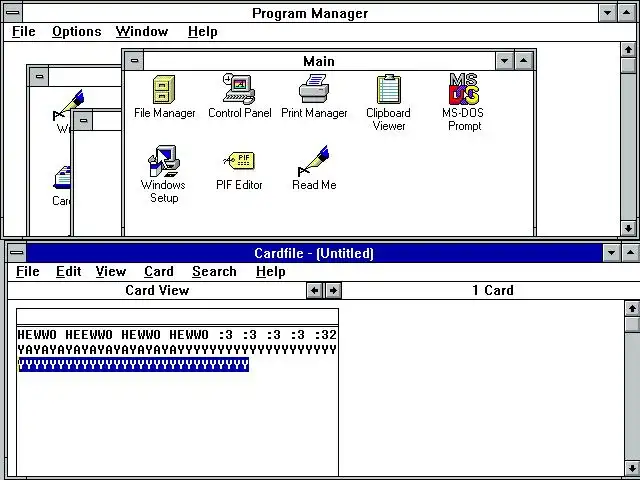This screenshot has height=480, width=640.
Task: Click Program Manager scrollbar up arrow
Action: (628, 50)
